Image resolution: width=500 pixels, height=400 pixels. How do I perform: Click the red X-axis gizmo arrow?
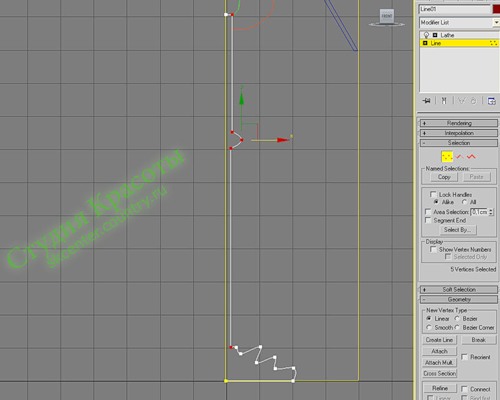click(282, 140)
